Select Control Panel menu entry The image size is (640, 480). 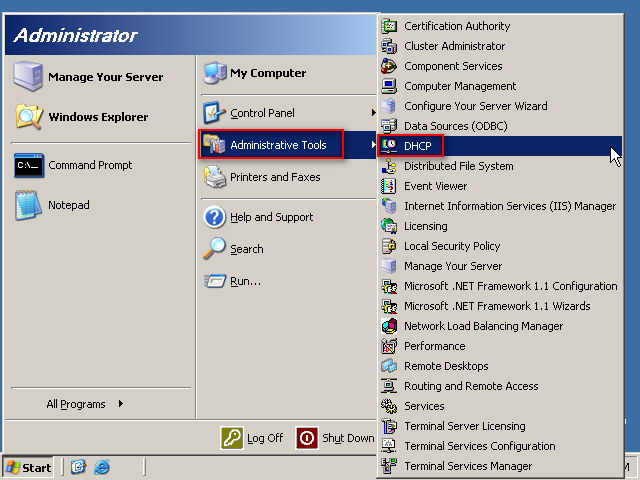[288, 113]
